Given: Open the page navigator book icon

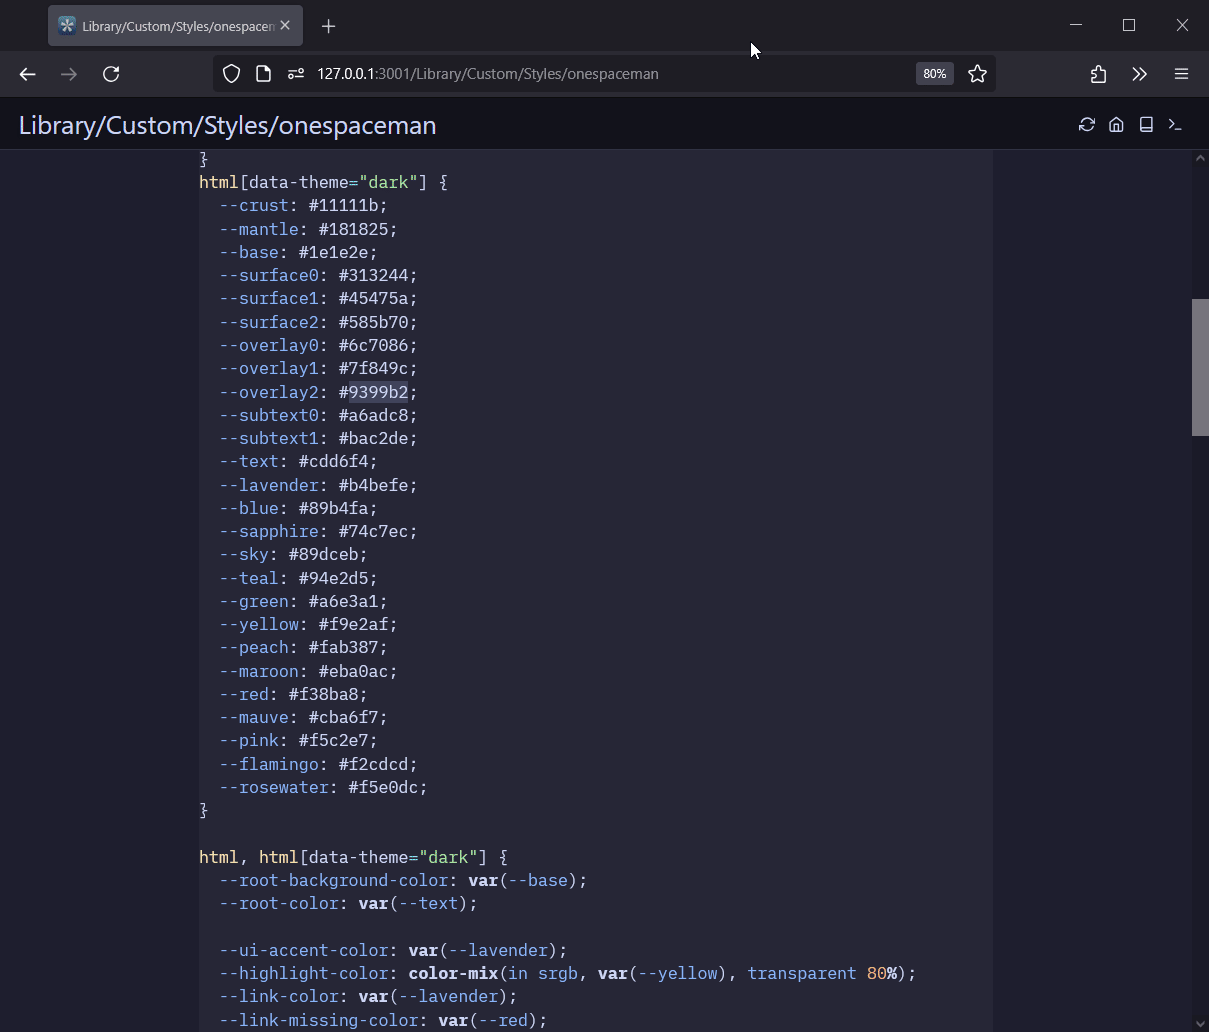Looking at the screenshot, I should click(1146, 125).
